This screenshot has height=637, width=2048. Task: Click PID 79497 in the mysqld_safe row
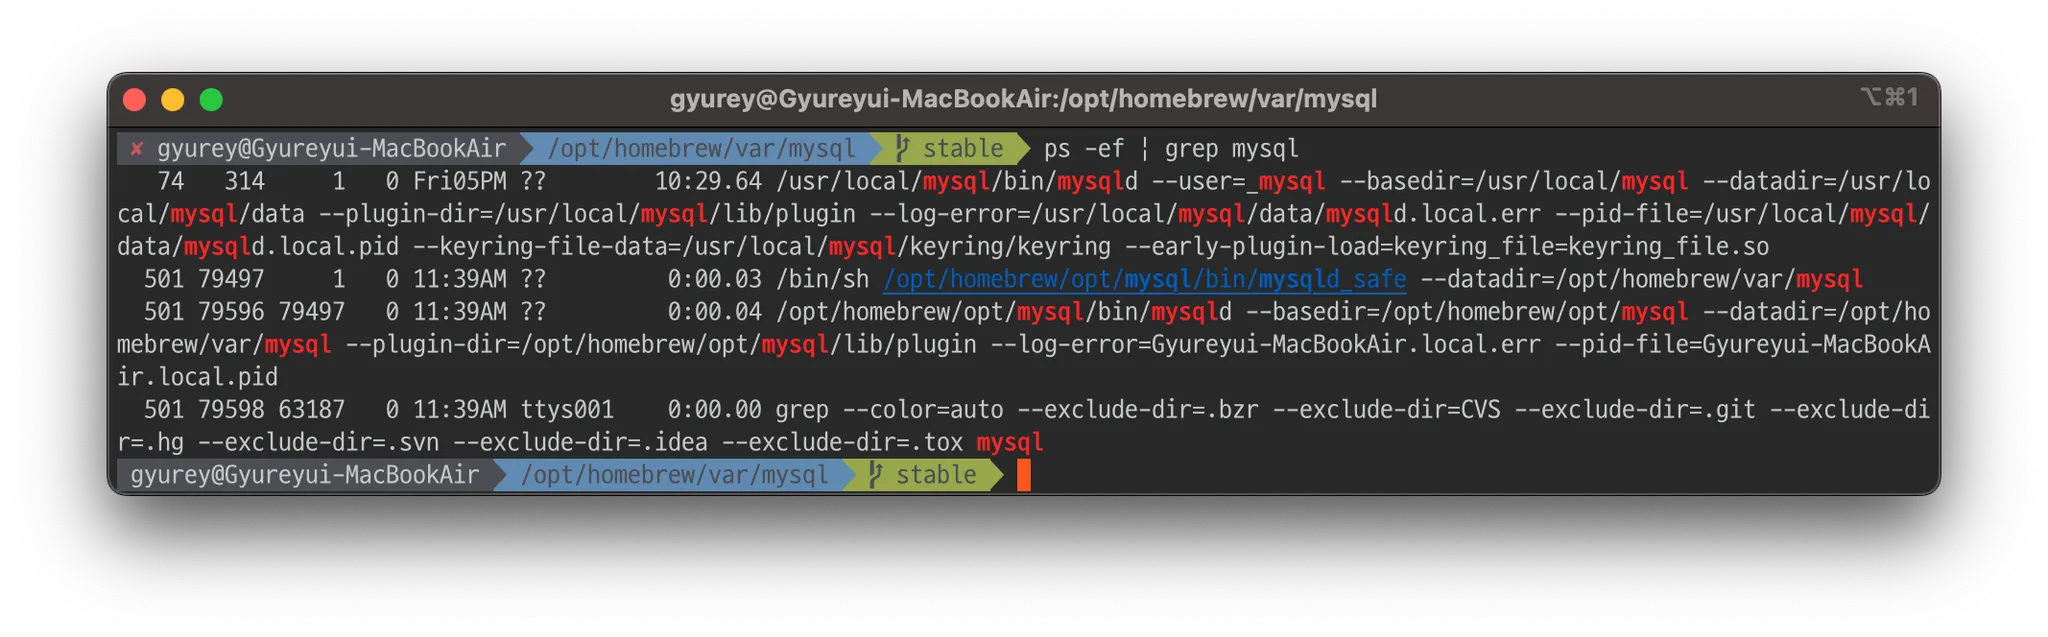pyautogui.click(x=231, y=280)
